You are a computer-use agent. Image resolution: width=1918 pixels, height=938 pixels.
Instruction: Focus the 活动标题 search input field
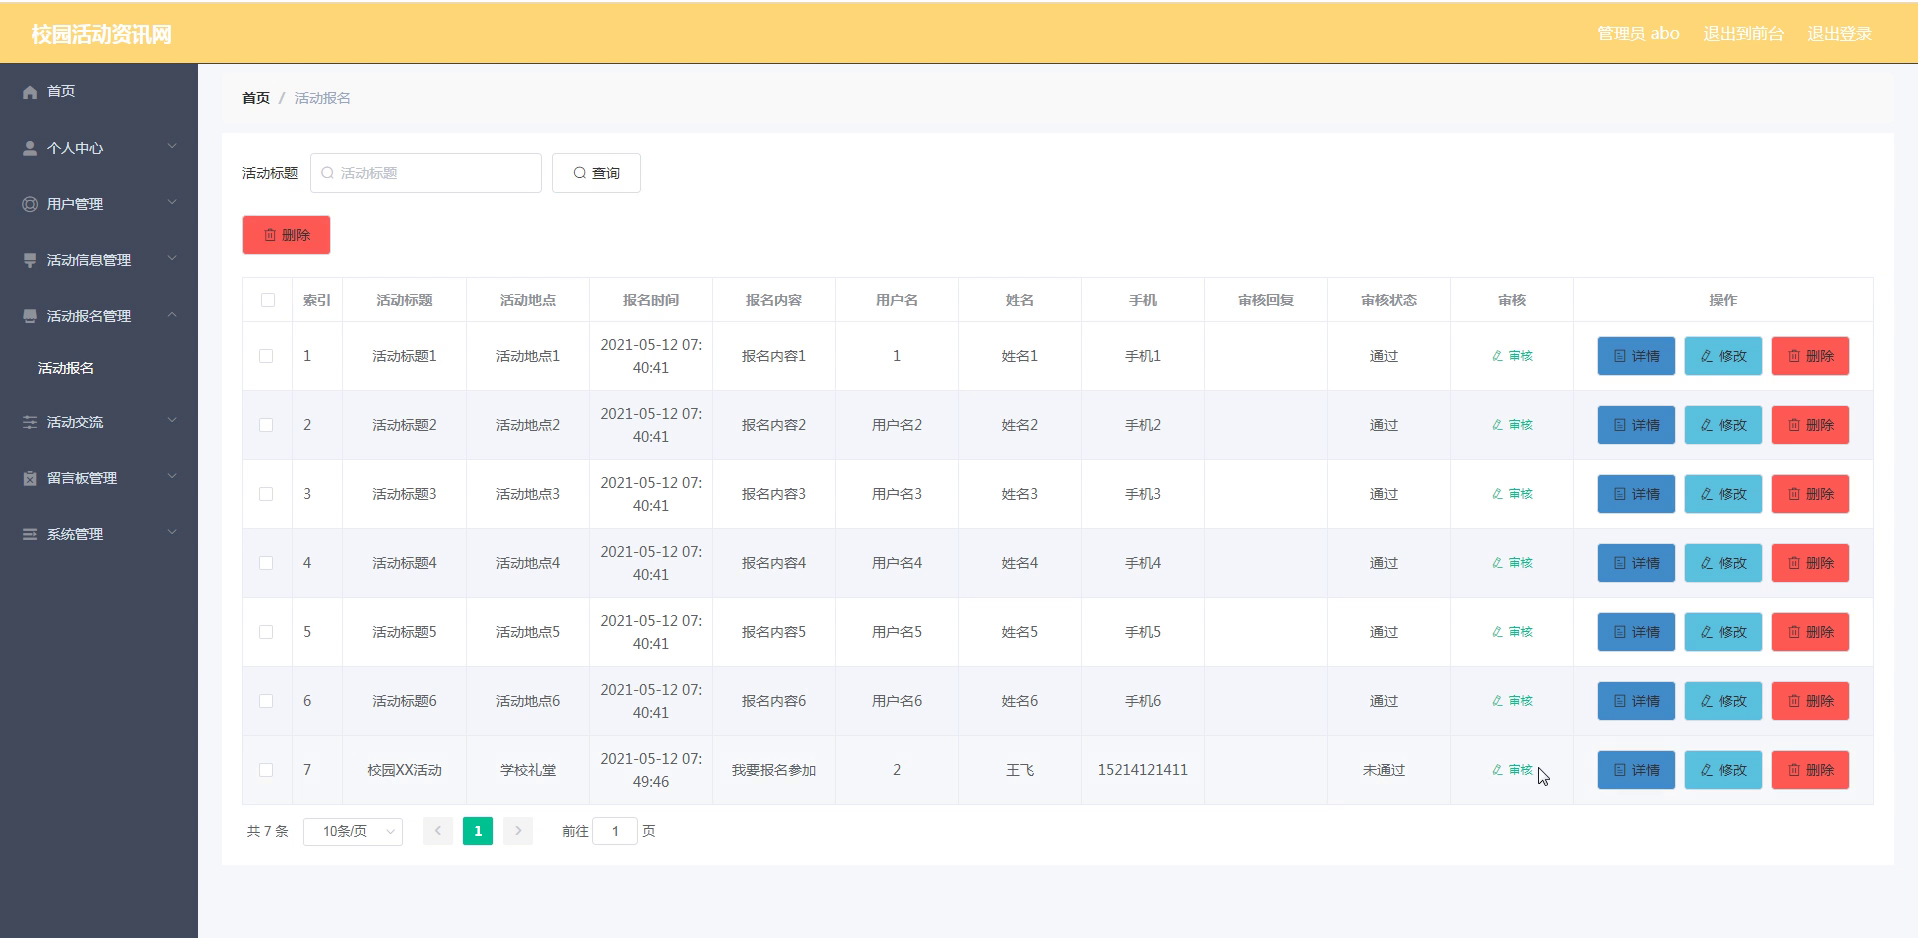coord(426,173)
